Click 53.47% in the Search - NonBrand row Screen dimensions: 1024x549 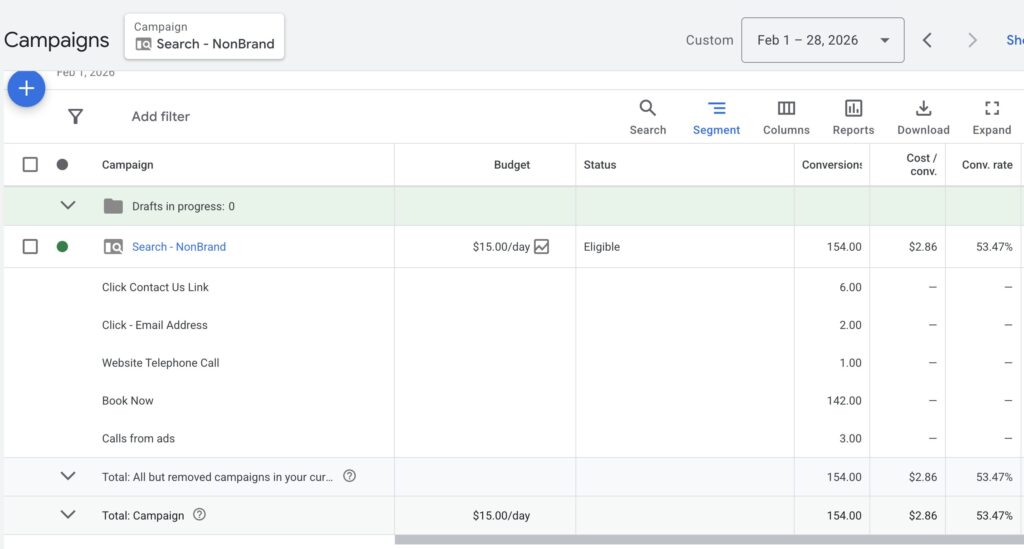click(994, 247)
